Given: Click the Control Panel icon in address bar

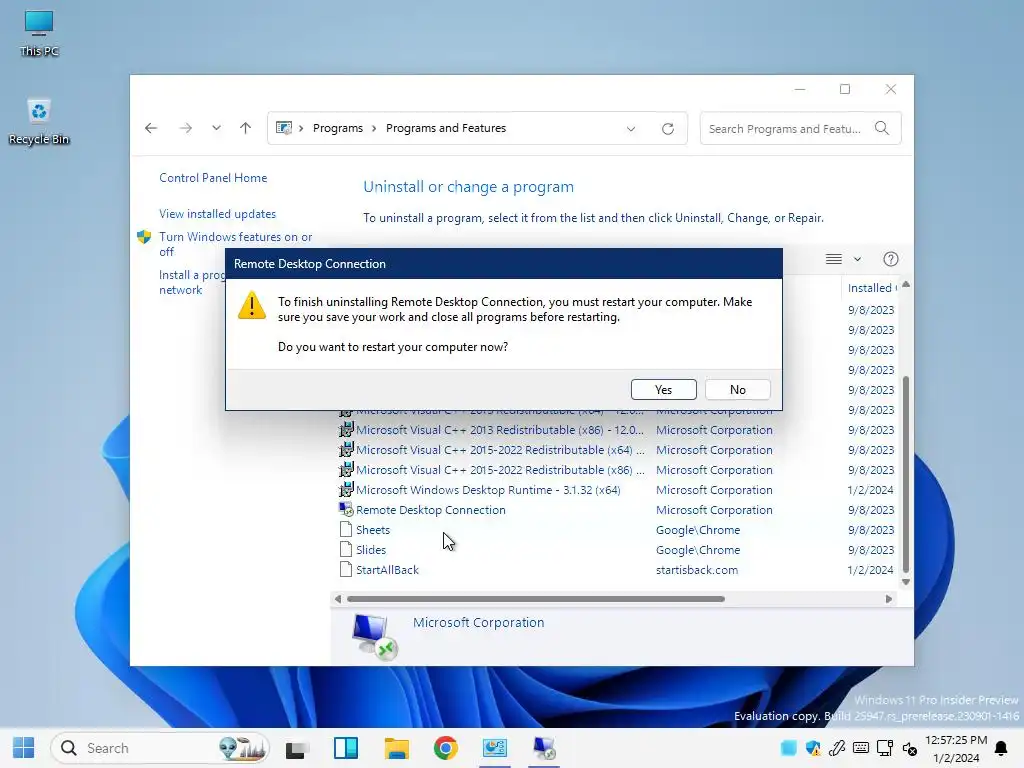Looking at the screenshot, I should point(283,128).
